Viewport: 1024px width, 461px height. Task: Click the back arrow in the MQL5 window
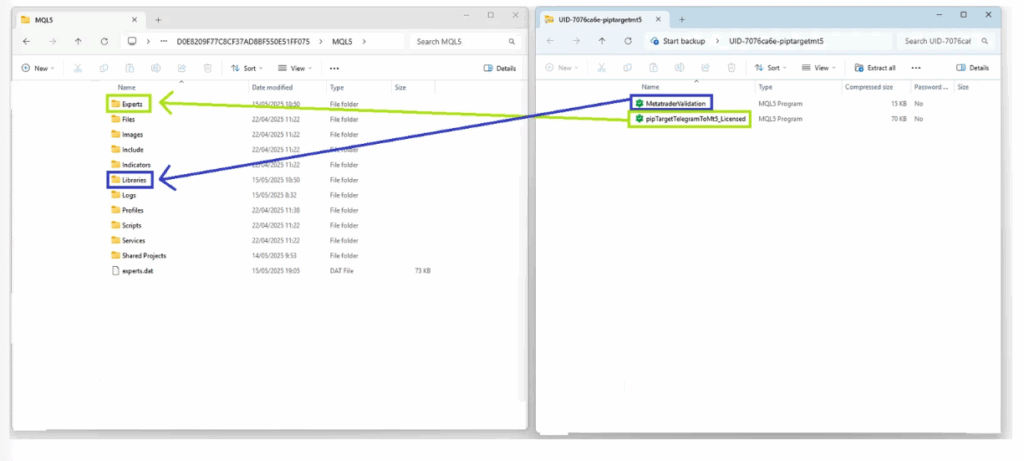[x=26, y=41]
